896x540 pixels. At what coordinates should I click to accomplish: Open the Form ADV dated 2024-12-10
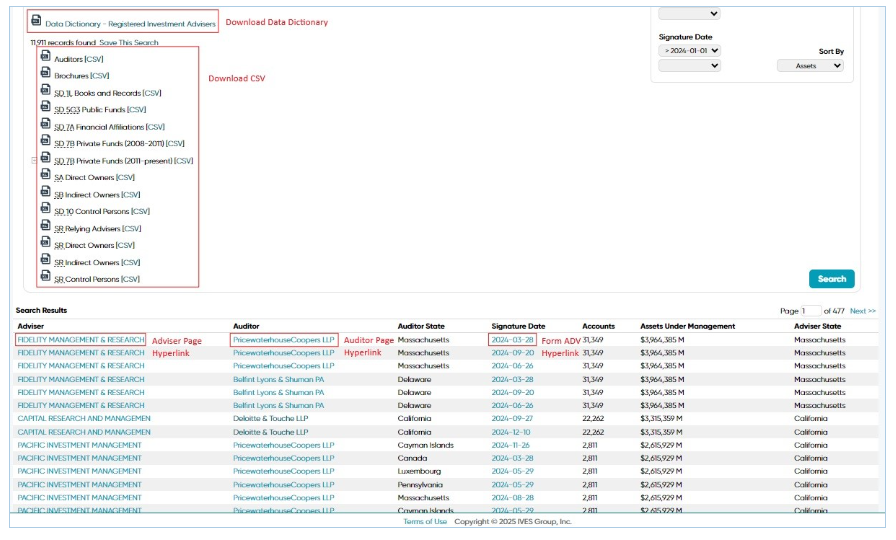[511, 432]
